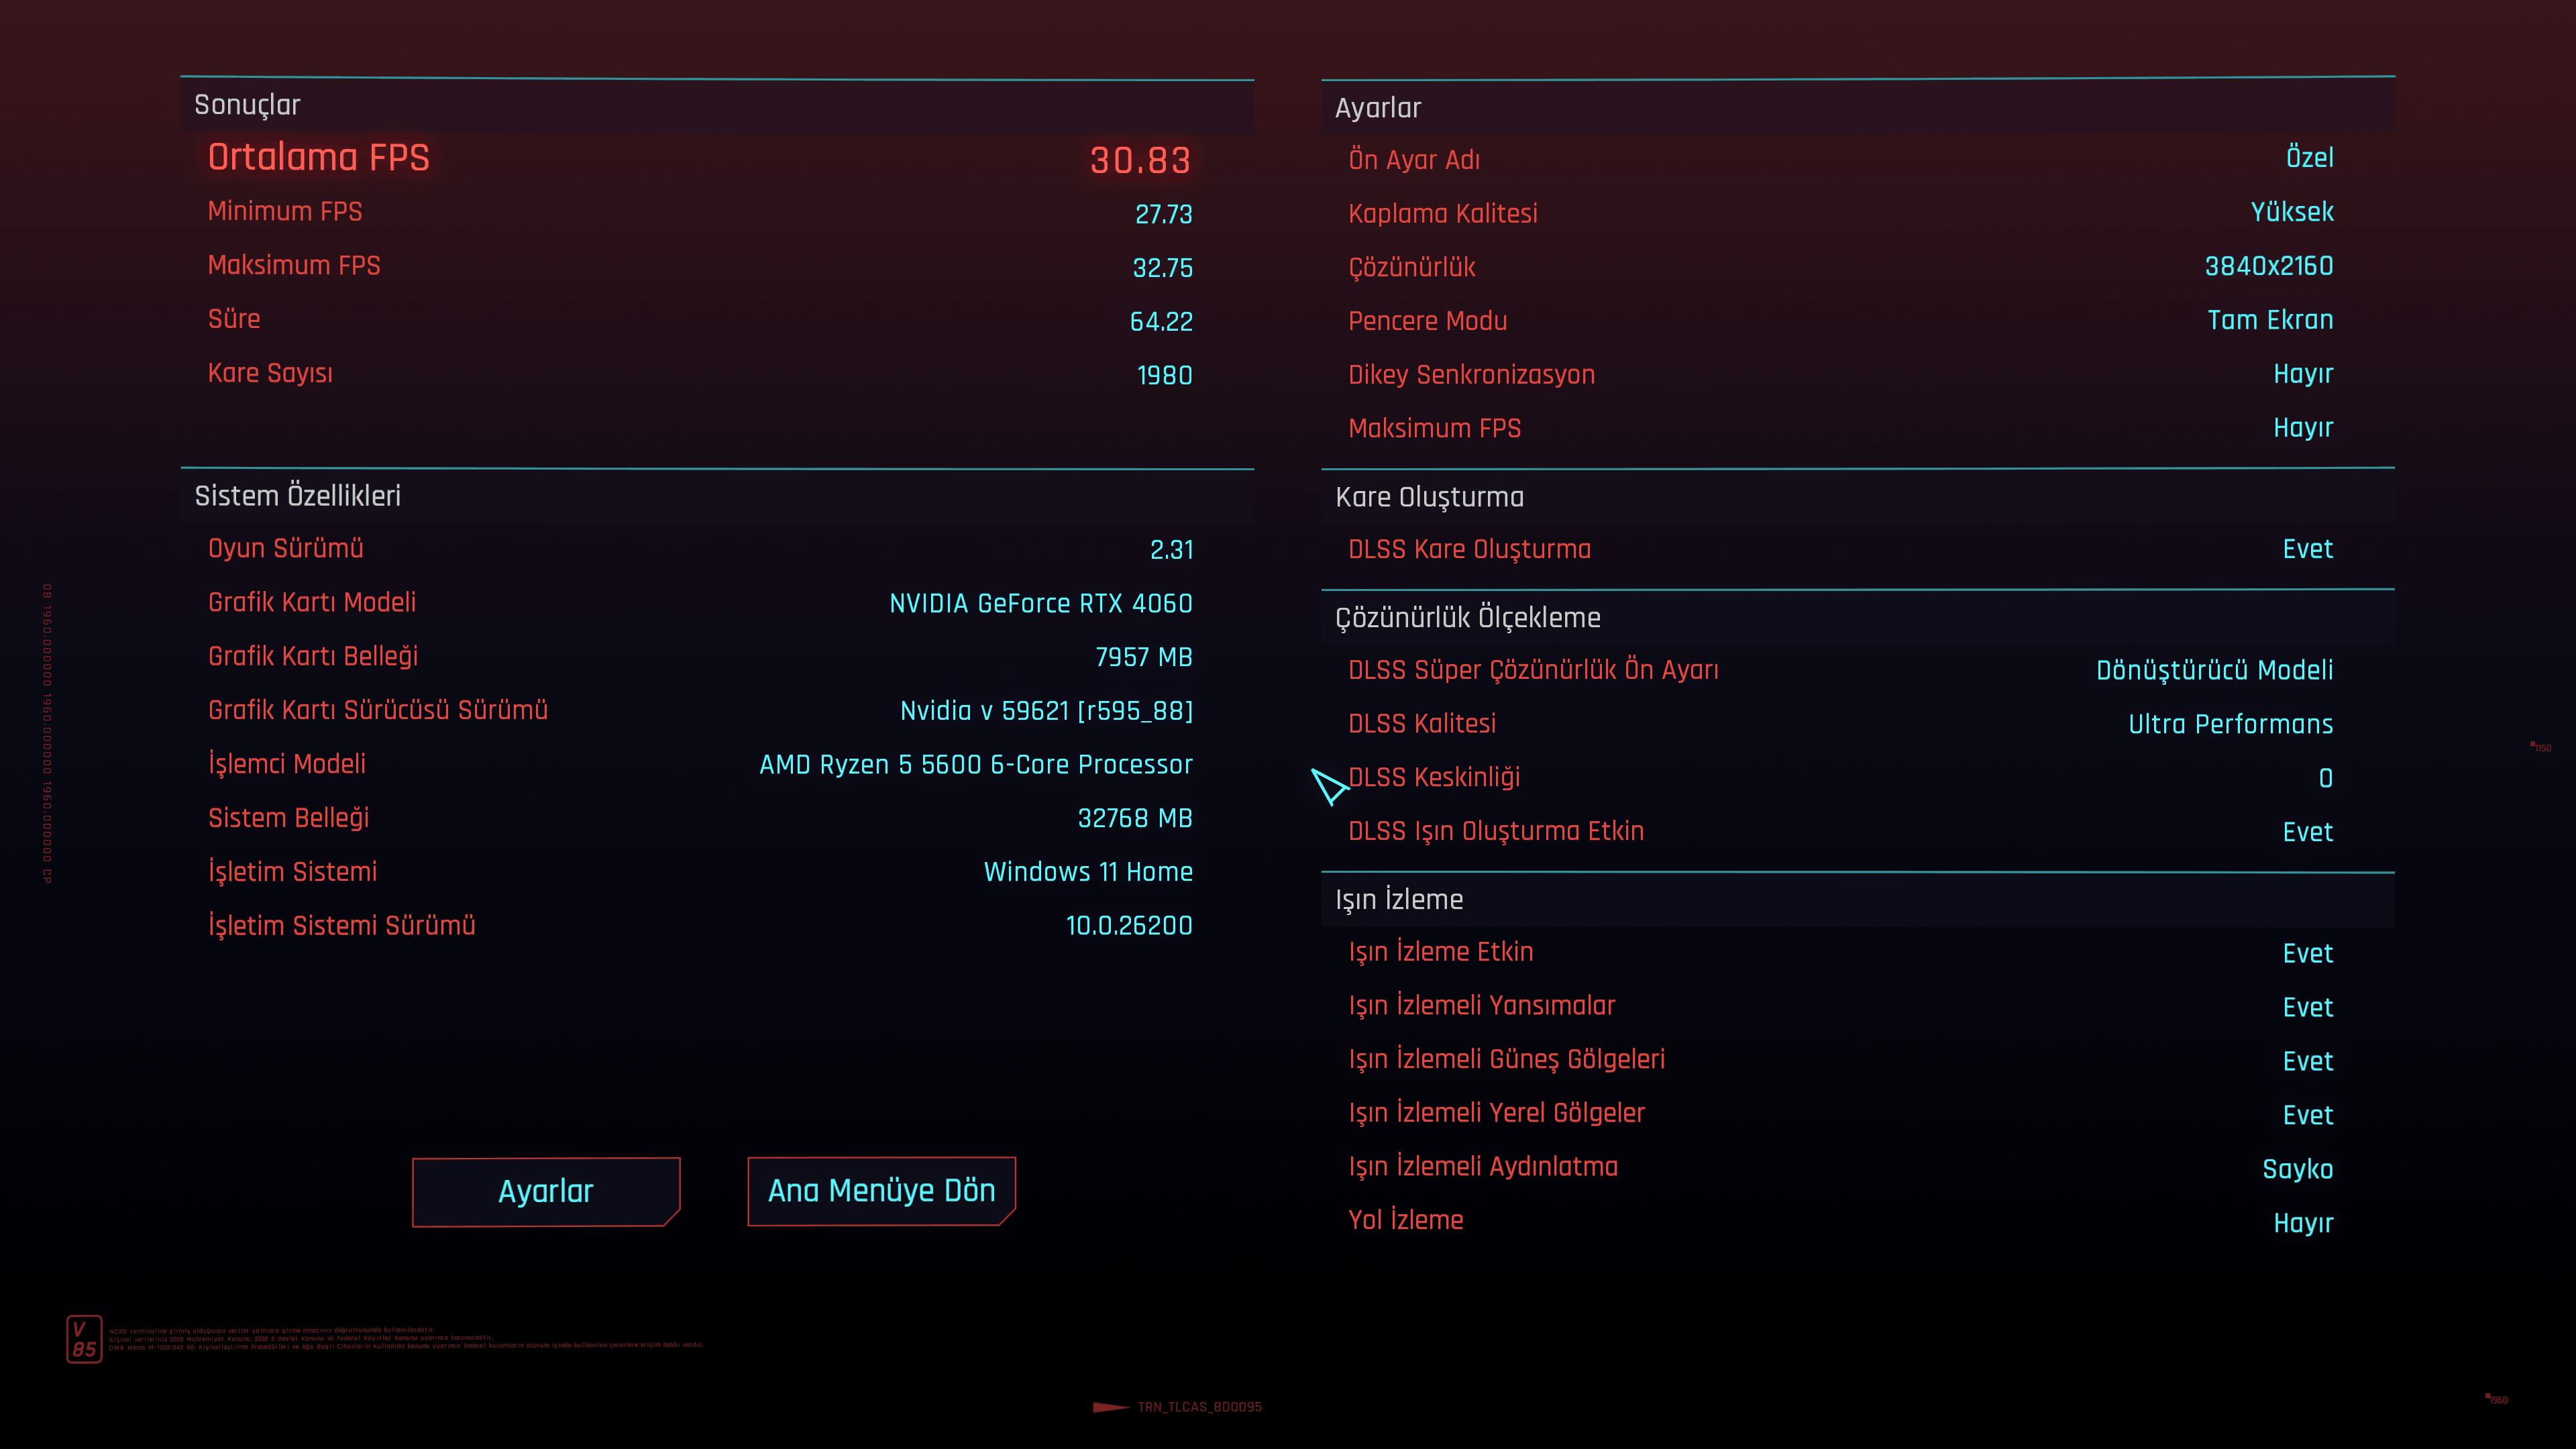Click the resolution value 3840x2160
The width and height of the screenshot is (2576, 1449).
tap(2269, 266)
